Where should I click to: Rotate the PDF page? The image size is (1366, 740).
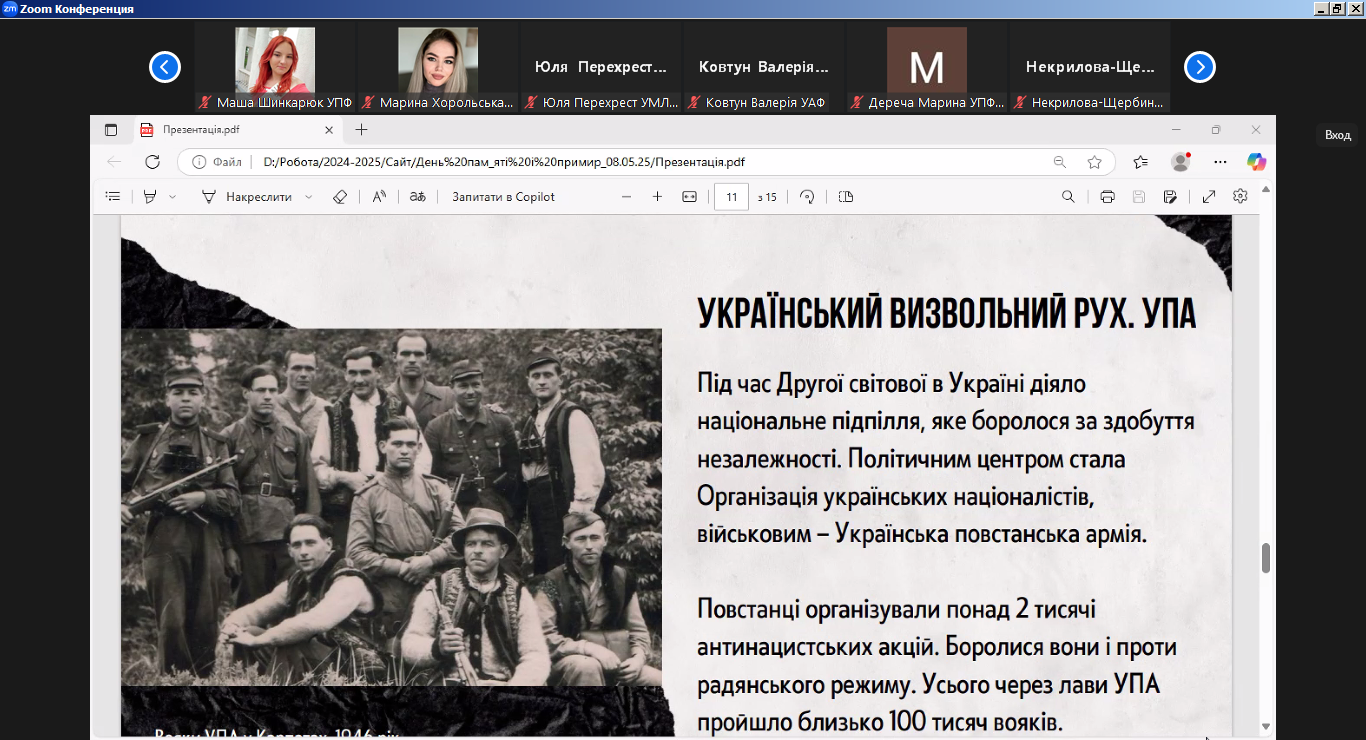pyautogui.click(x=807, y=197)
